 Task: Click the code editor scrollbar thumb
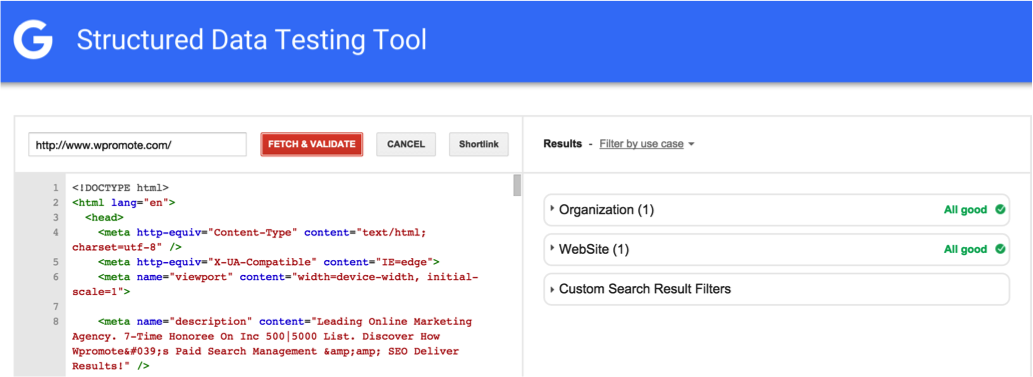point(517,185)
